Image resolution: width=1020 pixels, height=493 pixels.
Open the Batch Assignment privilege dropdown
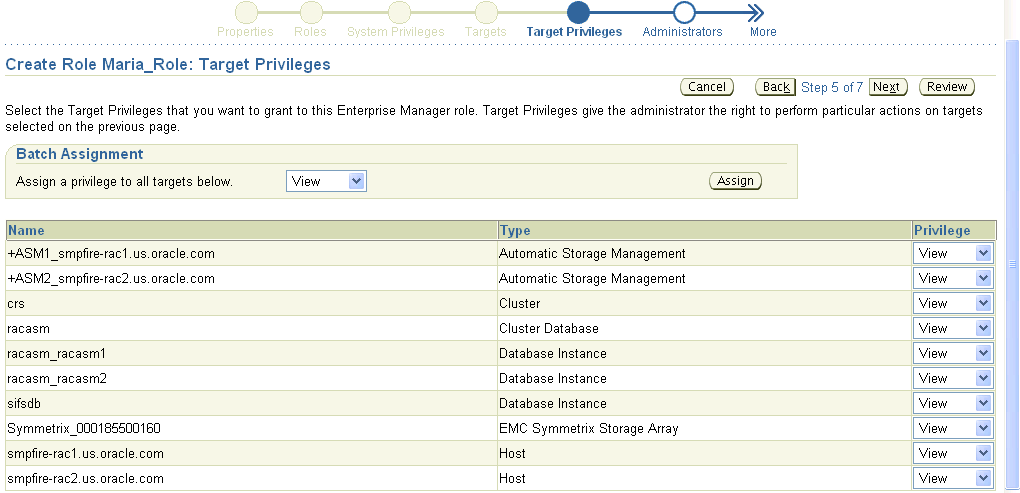tap(326, 181)
